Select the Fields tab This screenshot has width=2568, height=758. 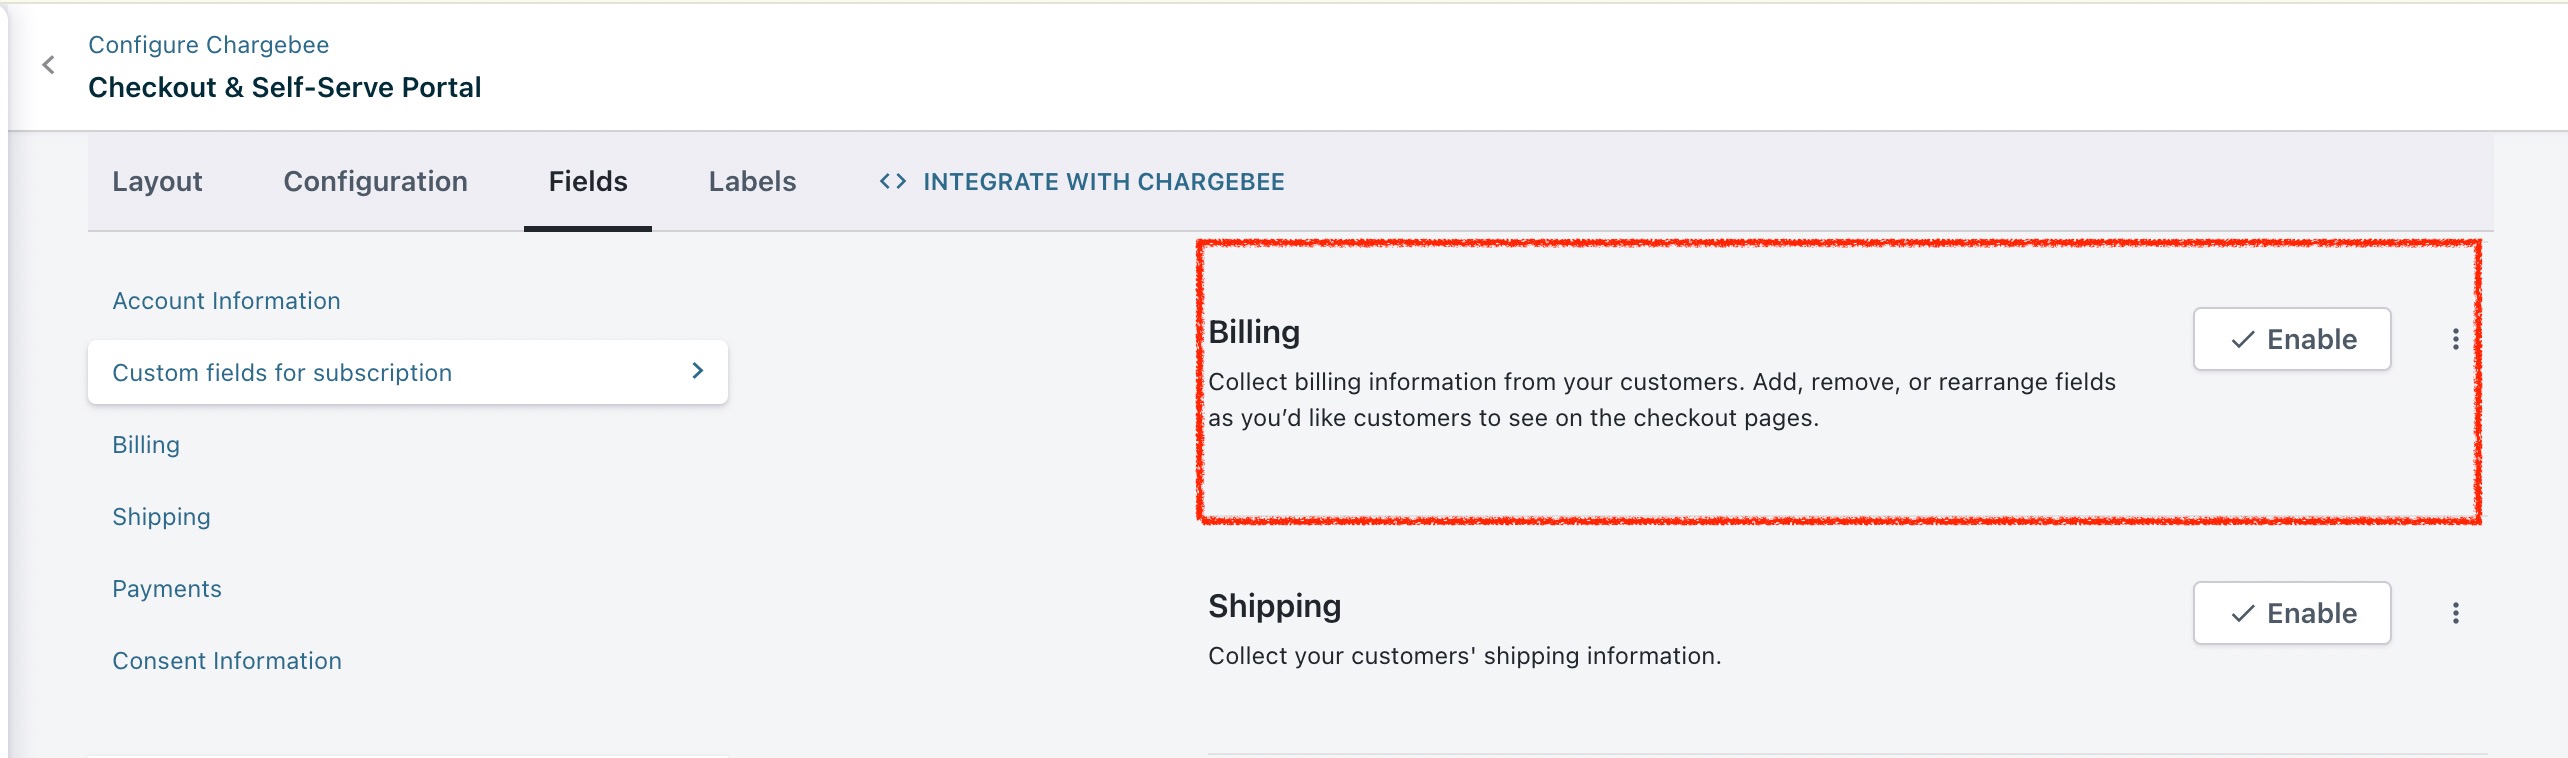click(x=588, y=181)
